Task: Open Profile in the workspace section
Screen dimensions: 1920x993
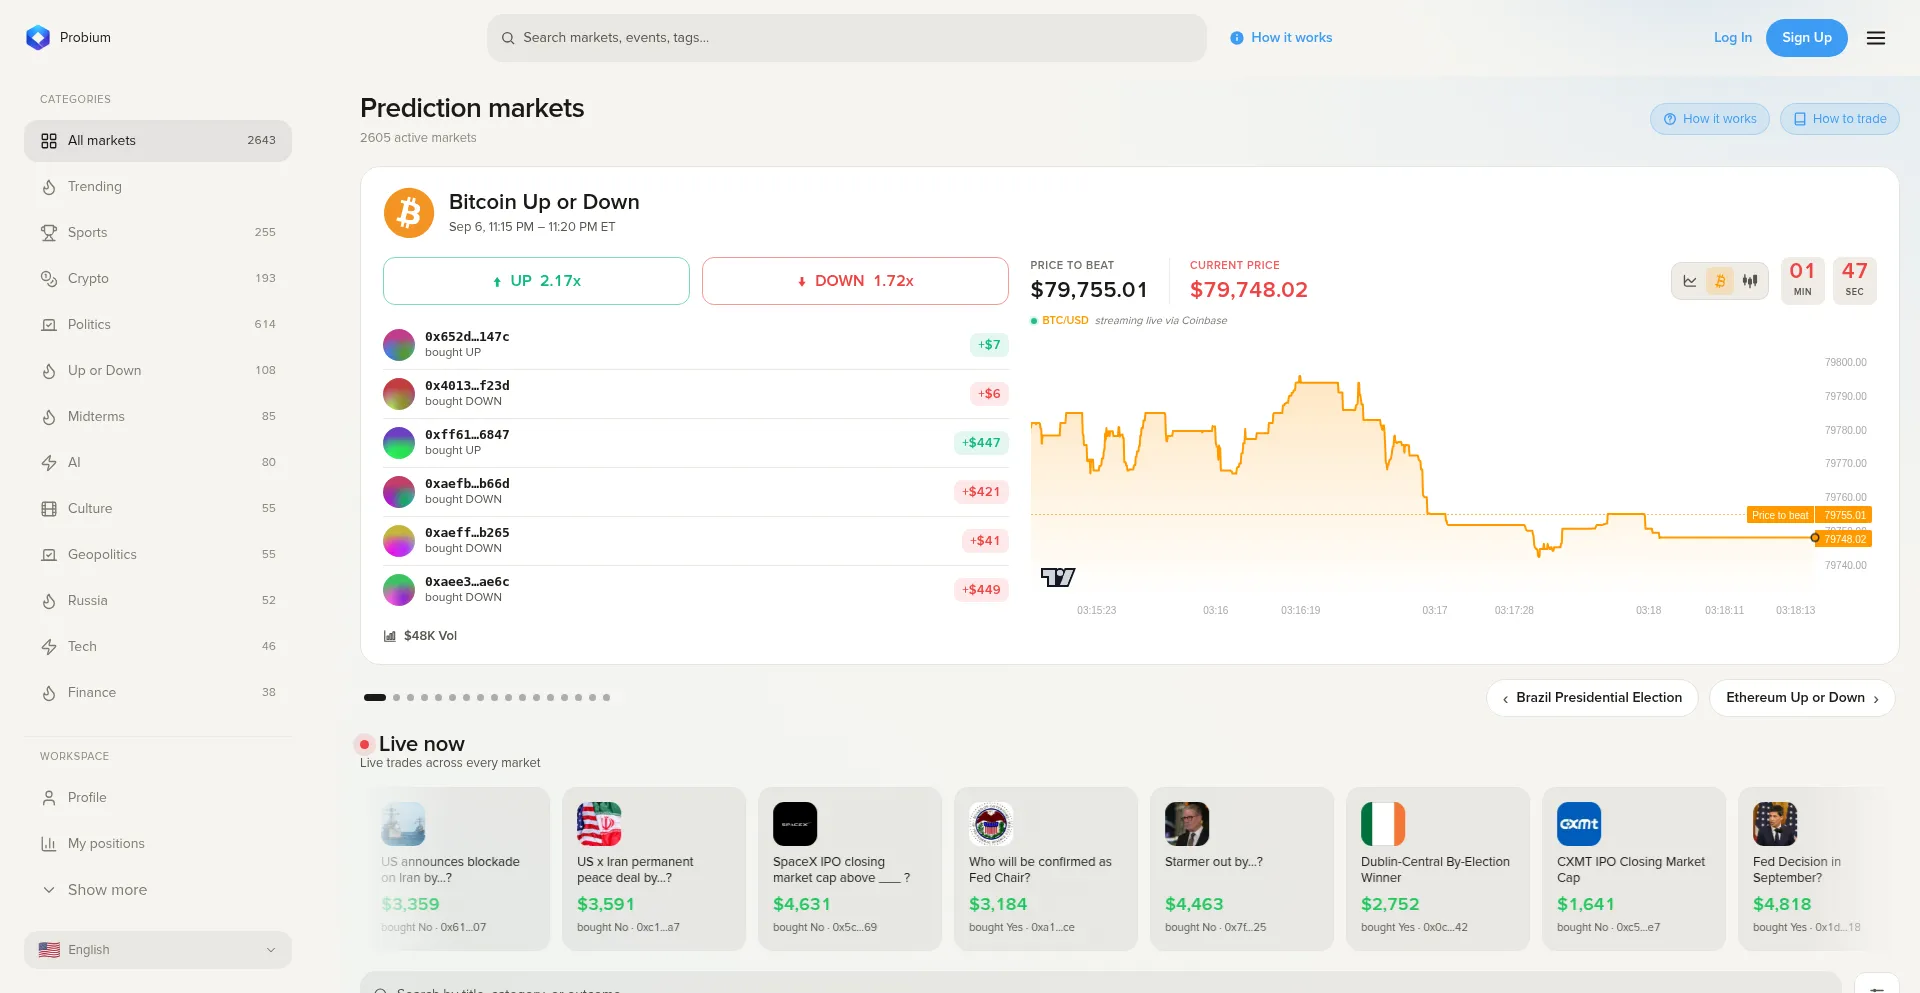Action: [x=158, y=798]
